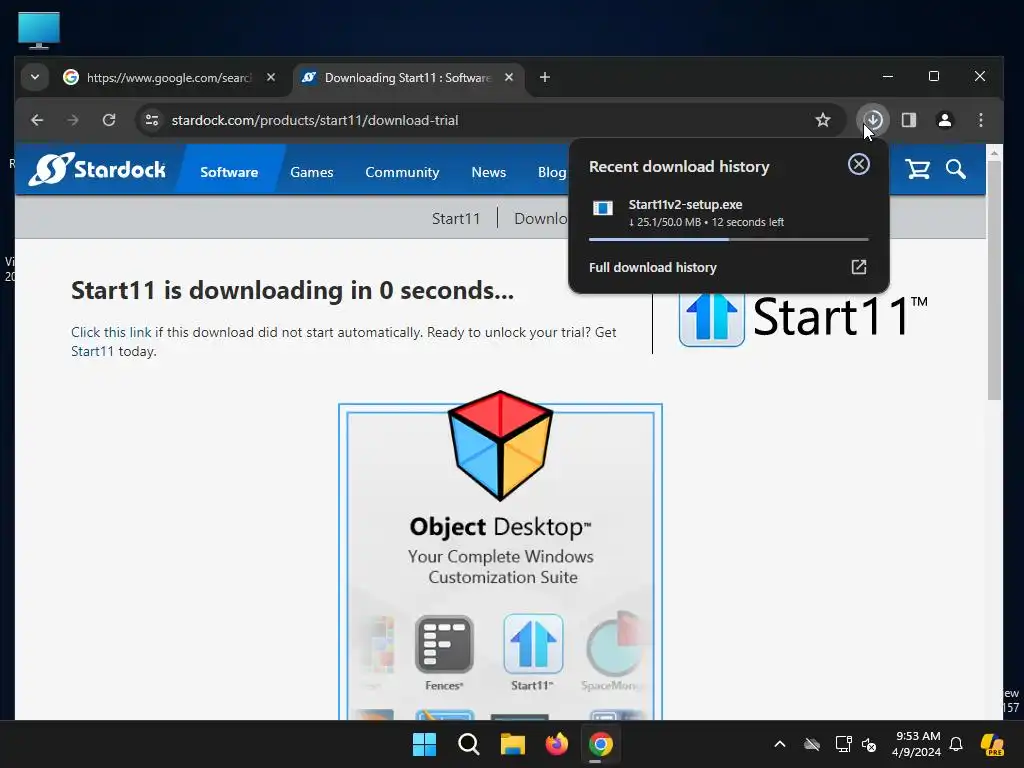
Task: Launch Firefox from the taskbar
Action: 556,744
